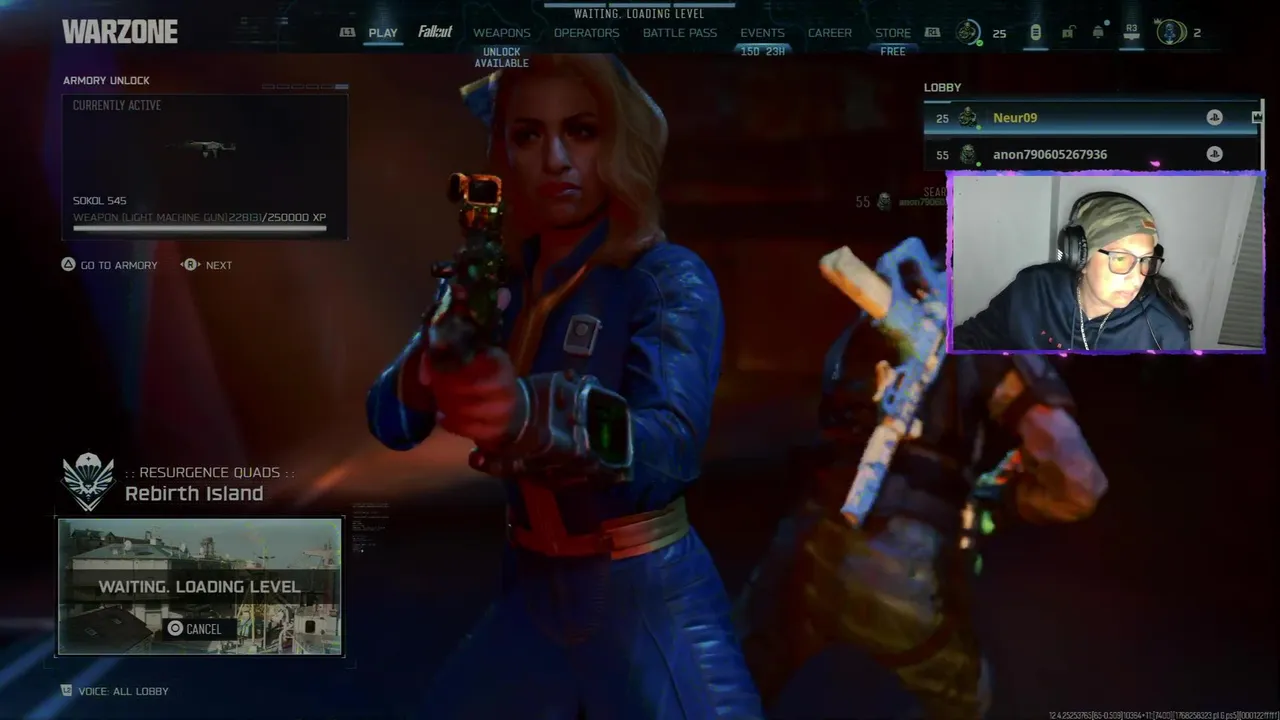Click the LOBBY header label

click(x=942, y=88)
